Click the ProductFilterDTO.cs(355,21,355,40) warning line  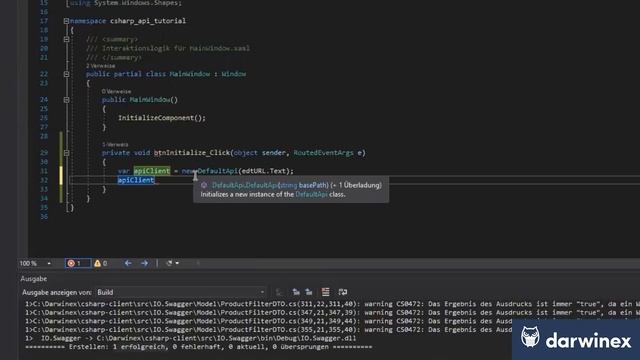pyautogui.click(x=268, y=330)
